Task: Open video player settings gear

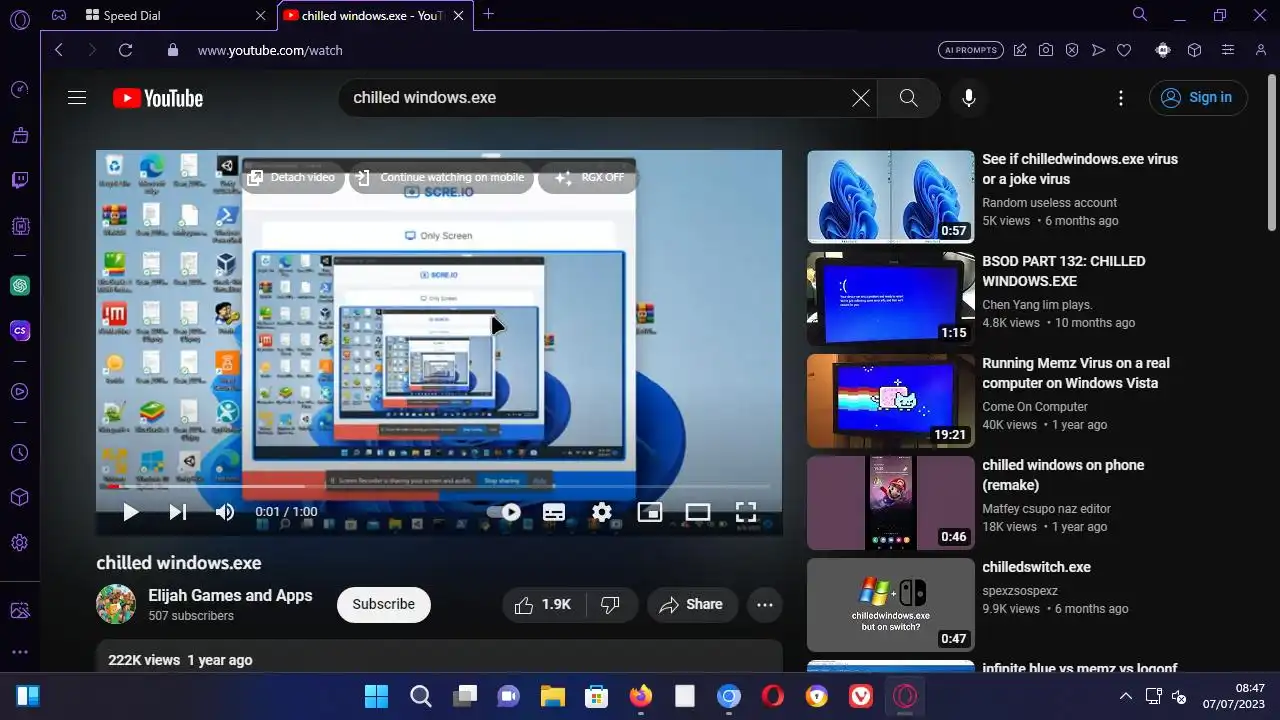Action: (x=602, y=512)
